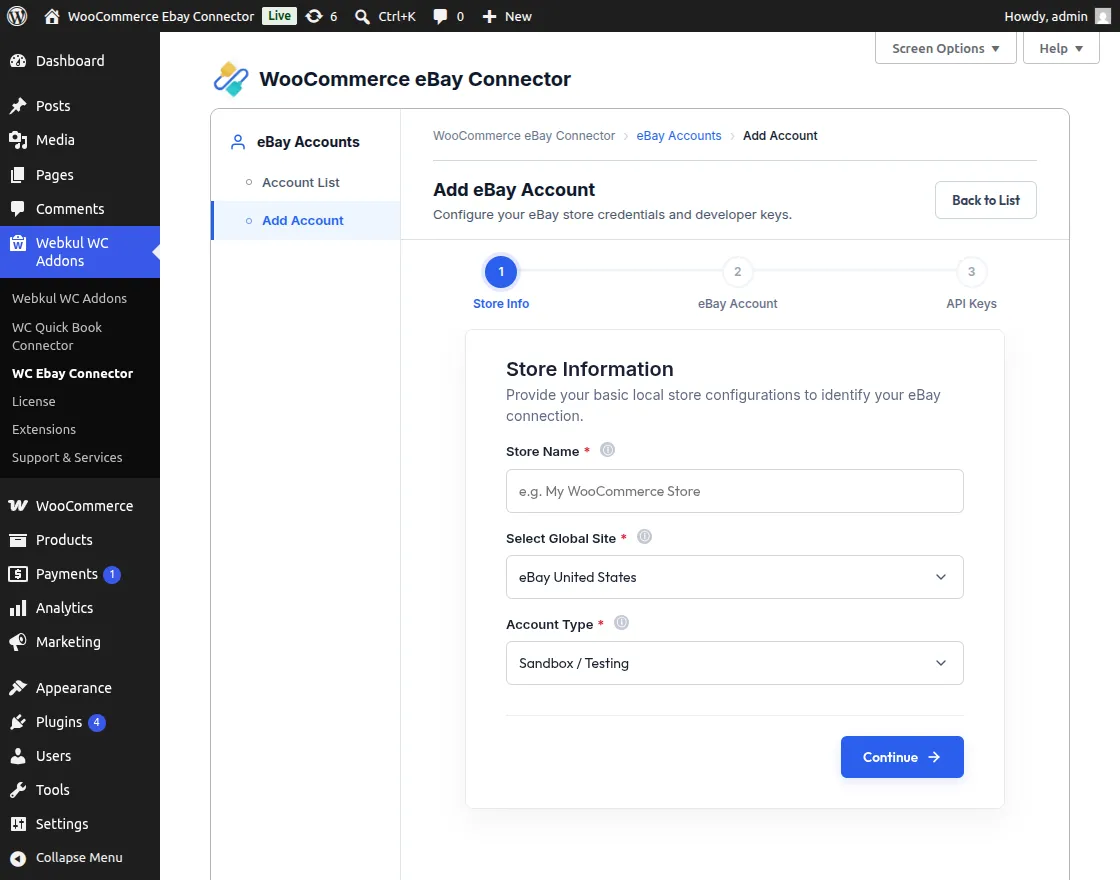Open Support & Services submenu item

67,457
